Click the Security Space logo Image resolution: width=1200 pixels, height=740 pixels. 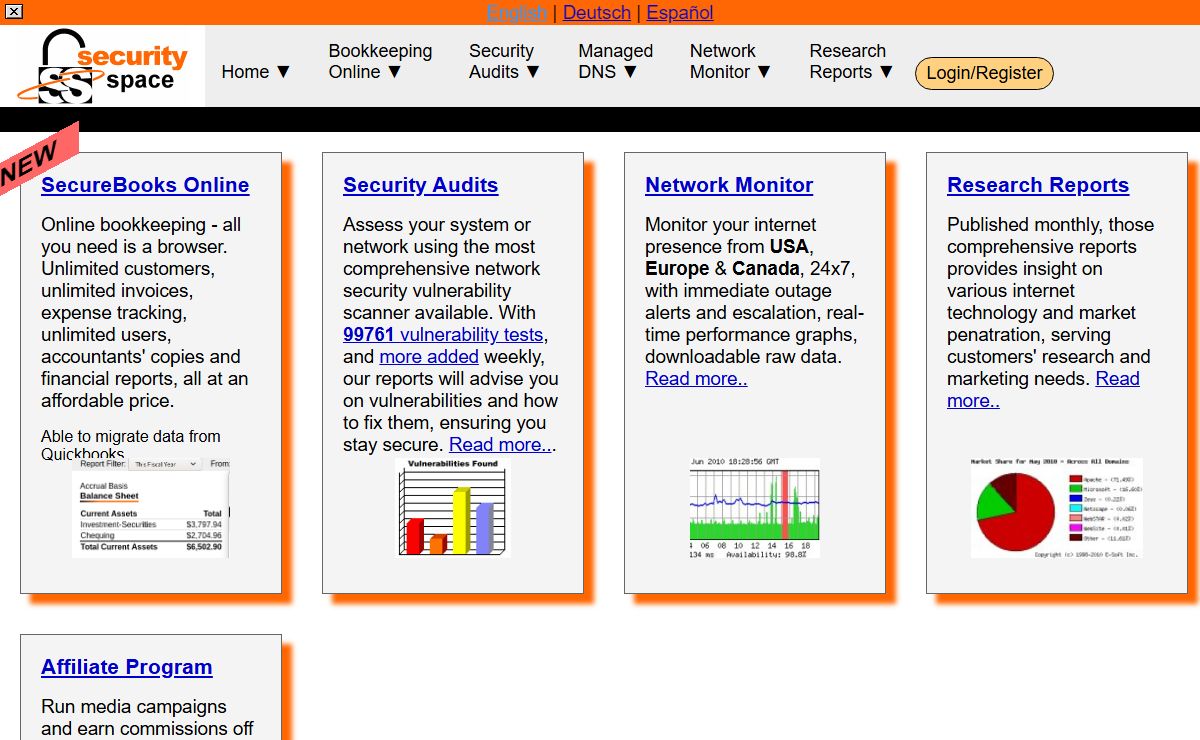(x=102, y=66)
